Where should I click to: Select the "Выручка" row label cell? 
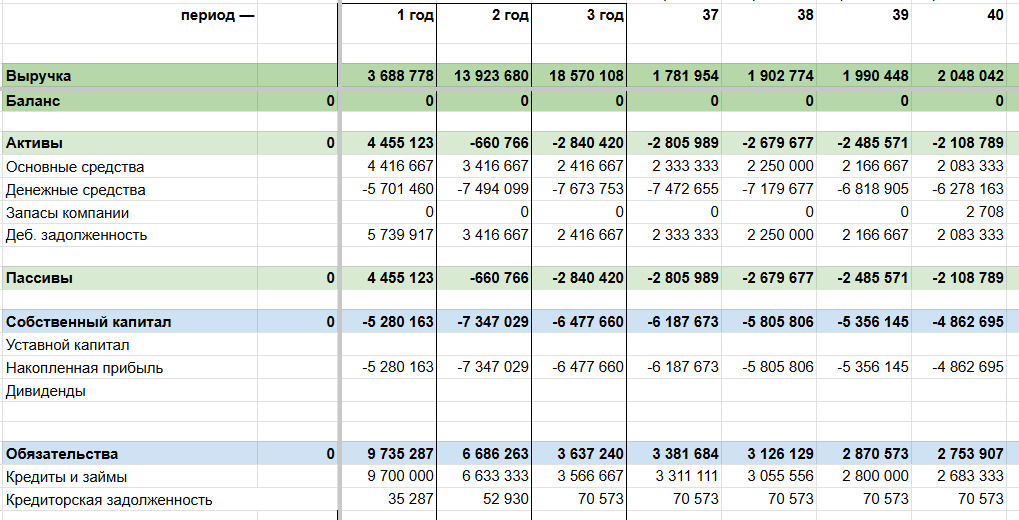click(40, 76)
